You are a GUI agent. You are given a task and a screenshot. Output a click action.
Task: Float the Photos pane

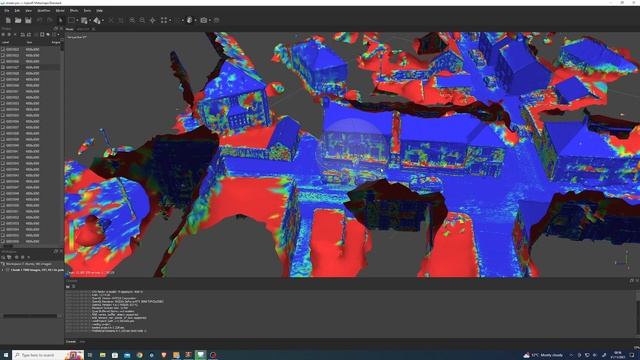pyautogui.click(x=56, y=29)
